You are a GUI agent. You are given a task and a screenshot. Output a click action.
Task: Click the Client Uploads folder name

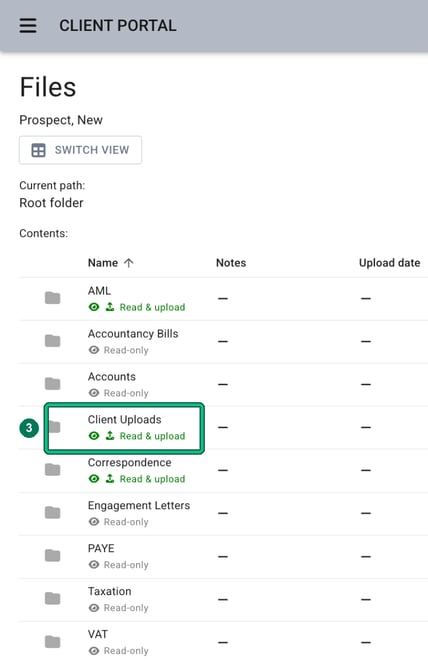pyautogui.click(x=124, y=420)
